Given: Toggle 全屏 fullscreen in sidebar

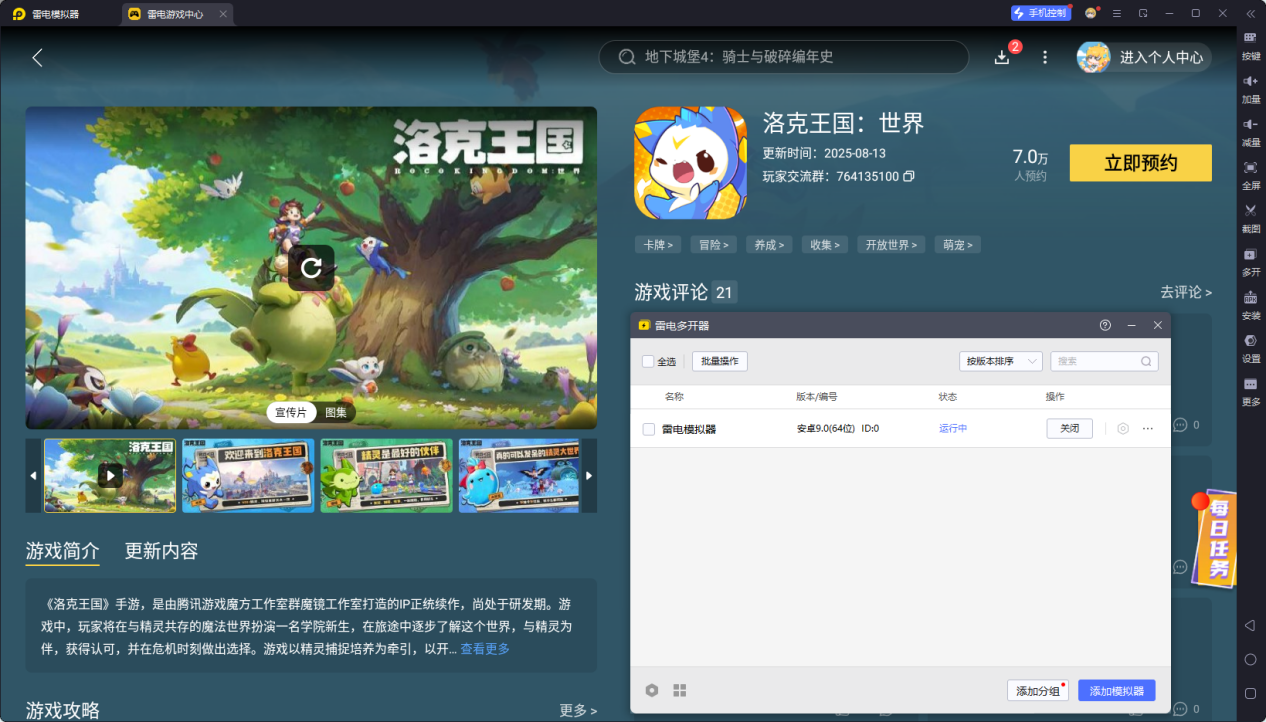Looking at the screenshot, I should point(1250,175).
